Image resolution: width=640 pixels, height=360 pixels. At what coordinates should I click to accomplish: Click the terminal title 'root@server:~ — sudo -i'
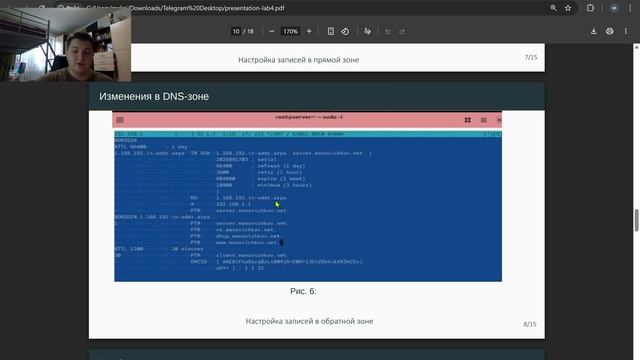click(309, 117)
